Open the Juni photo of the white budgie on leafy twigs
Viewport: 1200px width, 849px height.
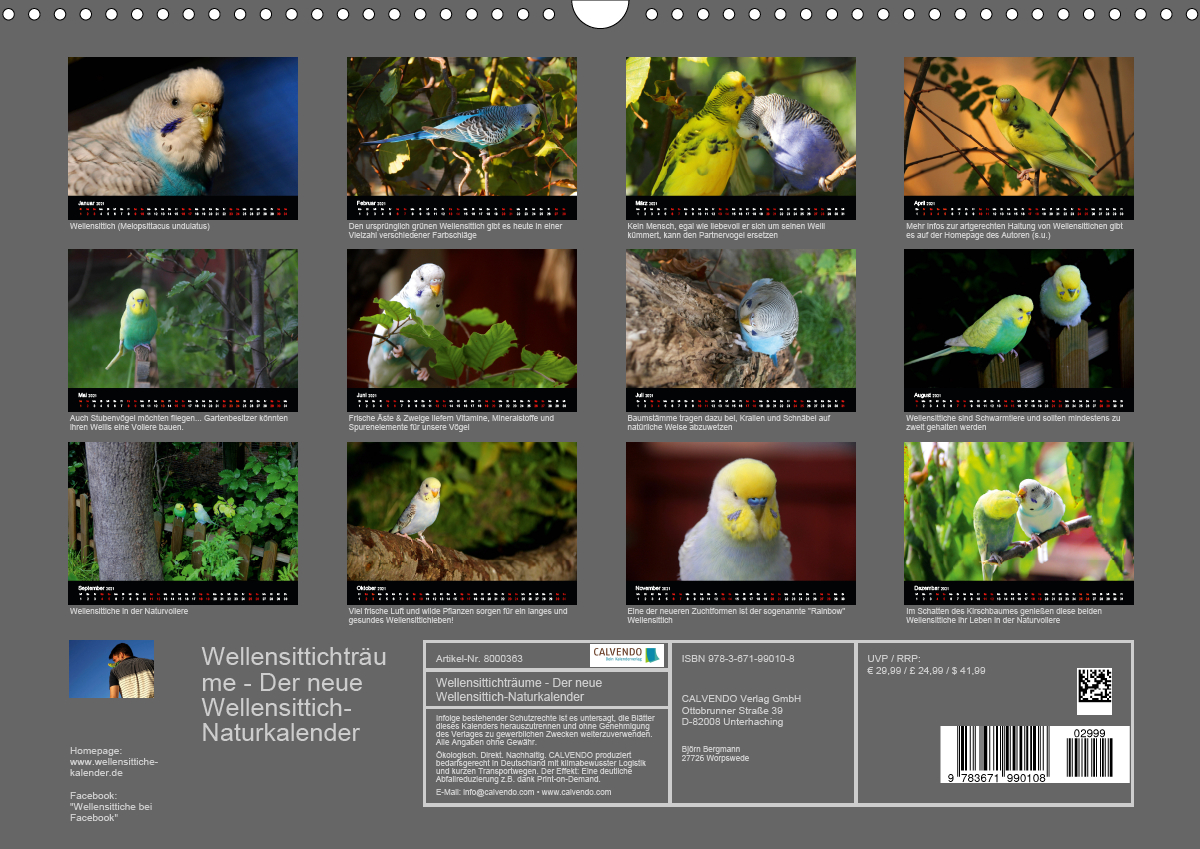(462, 319)
